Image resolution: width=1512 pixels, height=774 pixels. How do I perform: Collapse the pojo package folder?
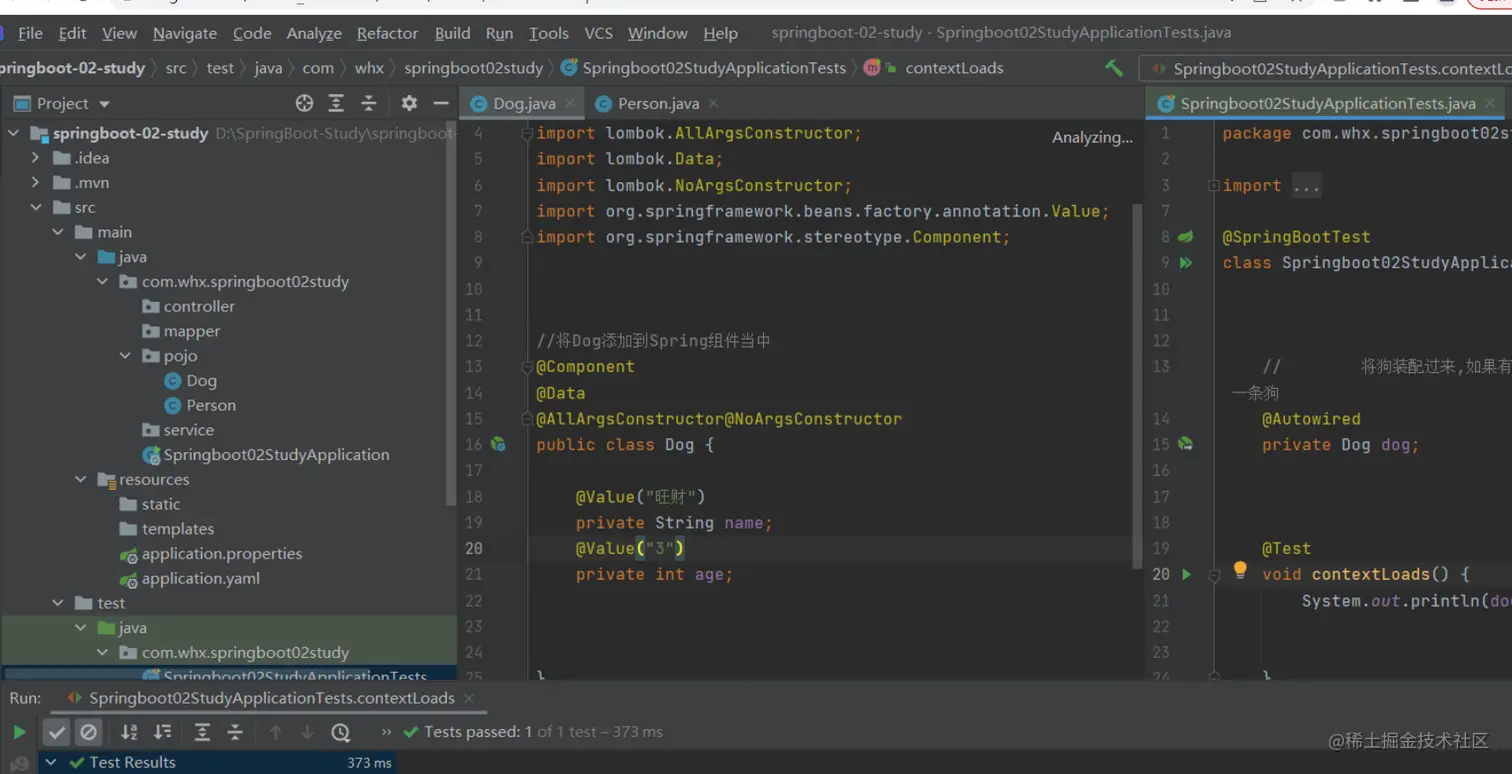click(125, 356)
